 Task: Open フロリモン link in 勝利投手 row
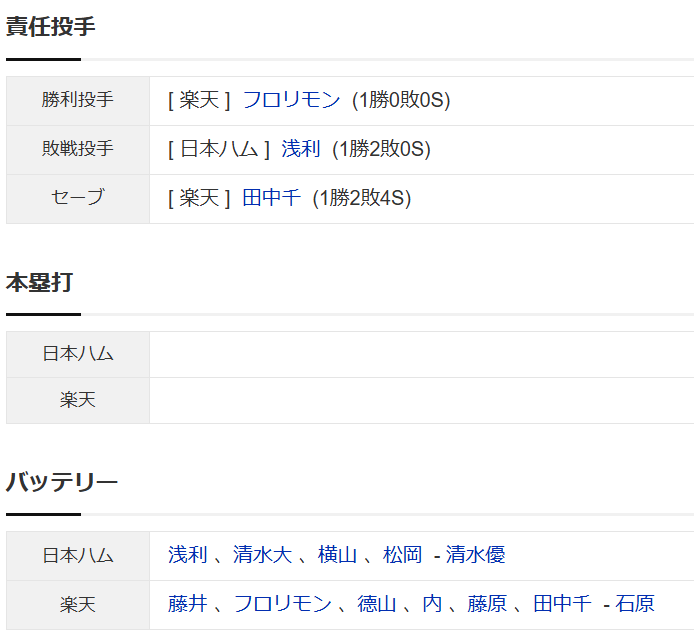[291, 100]
